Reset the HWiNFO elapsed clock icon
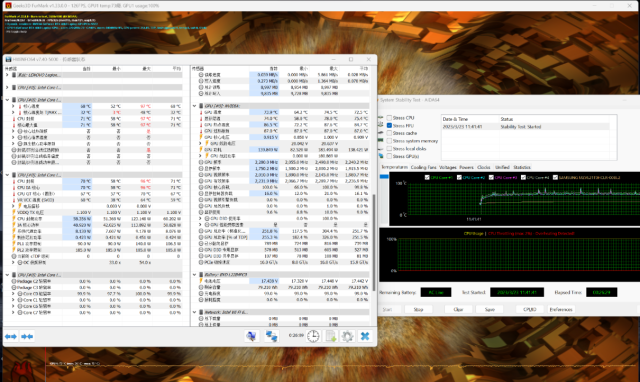This screenshot has height=382, width=640. (x=313, y=336)
